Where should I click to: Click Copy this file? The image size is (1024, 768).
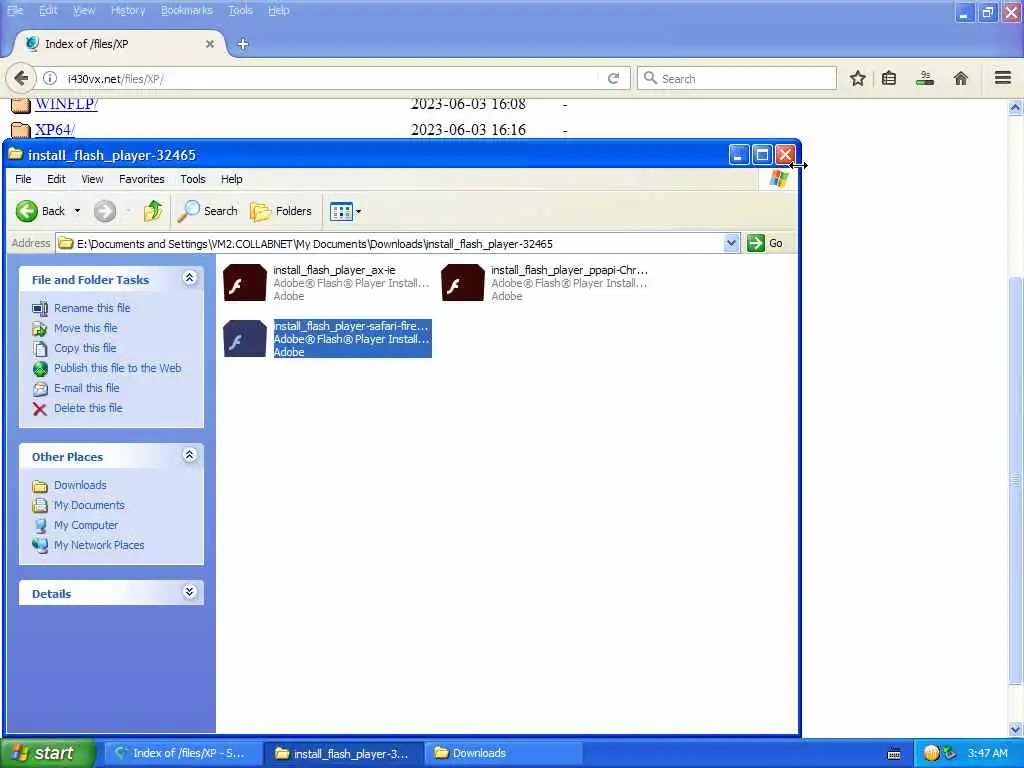click(85, 348)
